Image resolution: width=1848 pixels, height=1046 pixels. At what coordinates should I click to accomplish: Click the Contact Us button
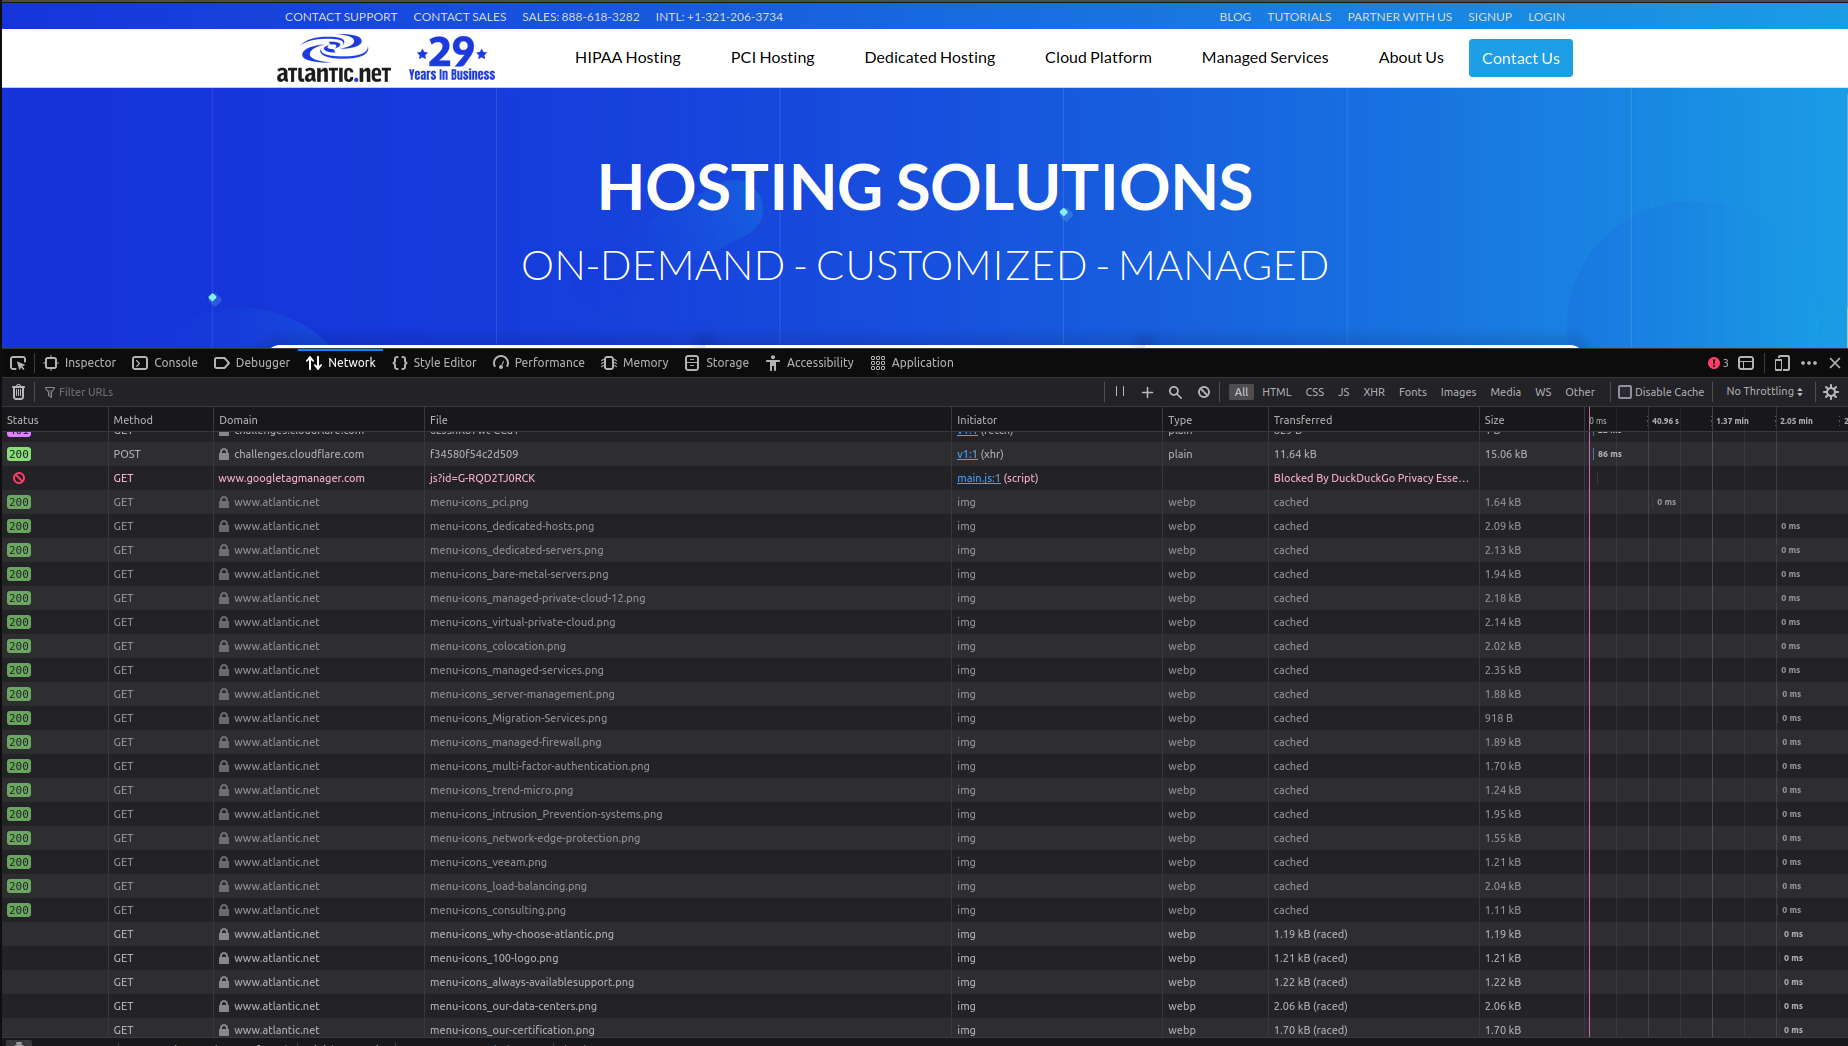pyautogui.click(x=1520, y=58)
